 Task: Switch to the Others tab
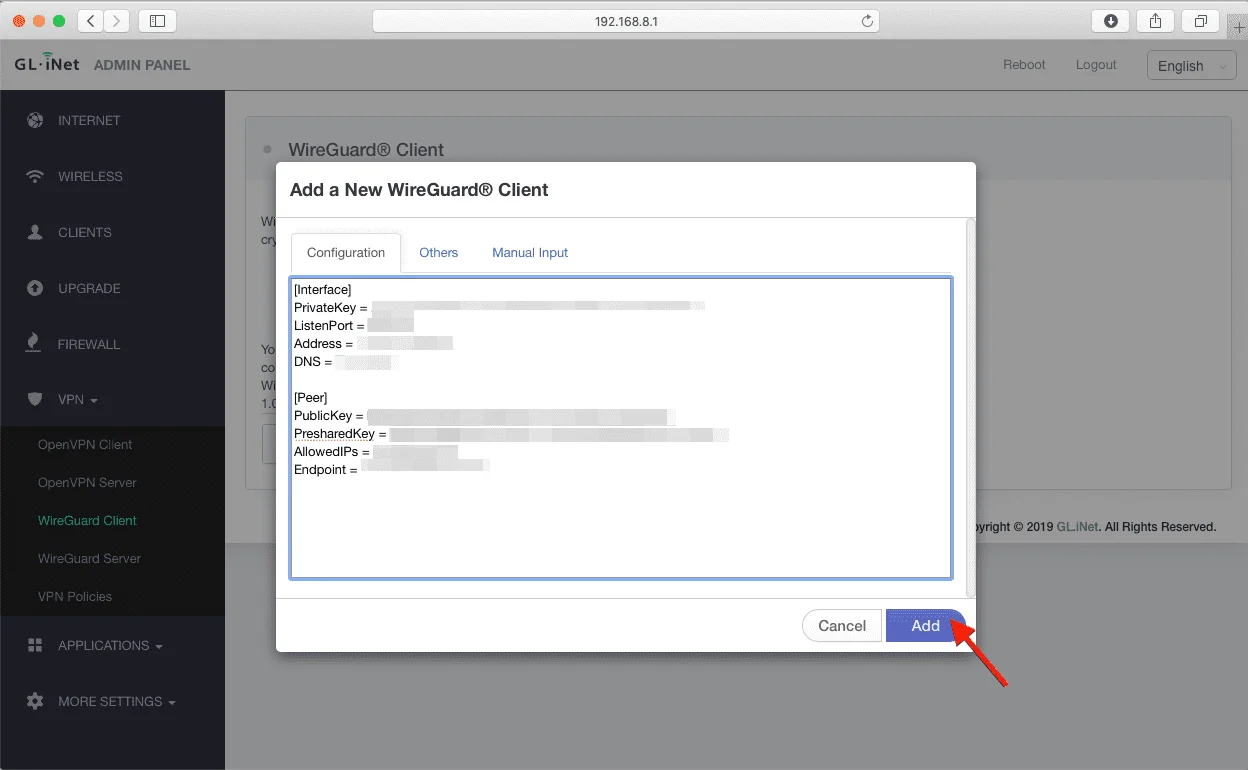pyautogui.click(x=438, y=253)
